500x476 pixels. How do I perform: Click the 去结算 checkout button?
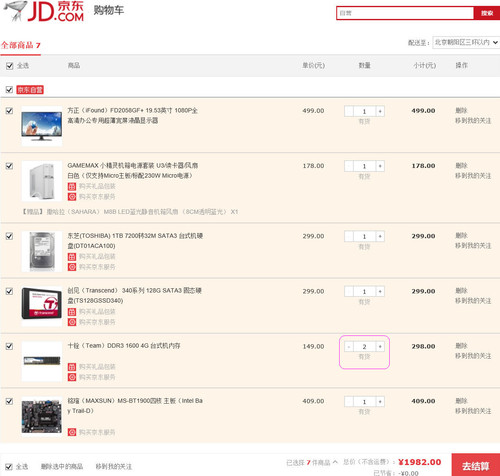pos(476,465)
